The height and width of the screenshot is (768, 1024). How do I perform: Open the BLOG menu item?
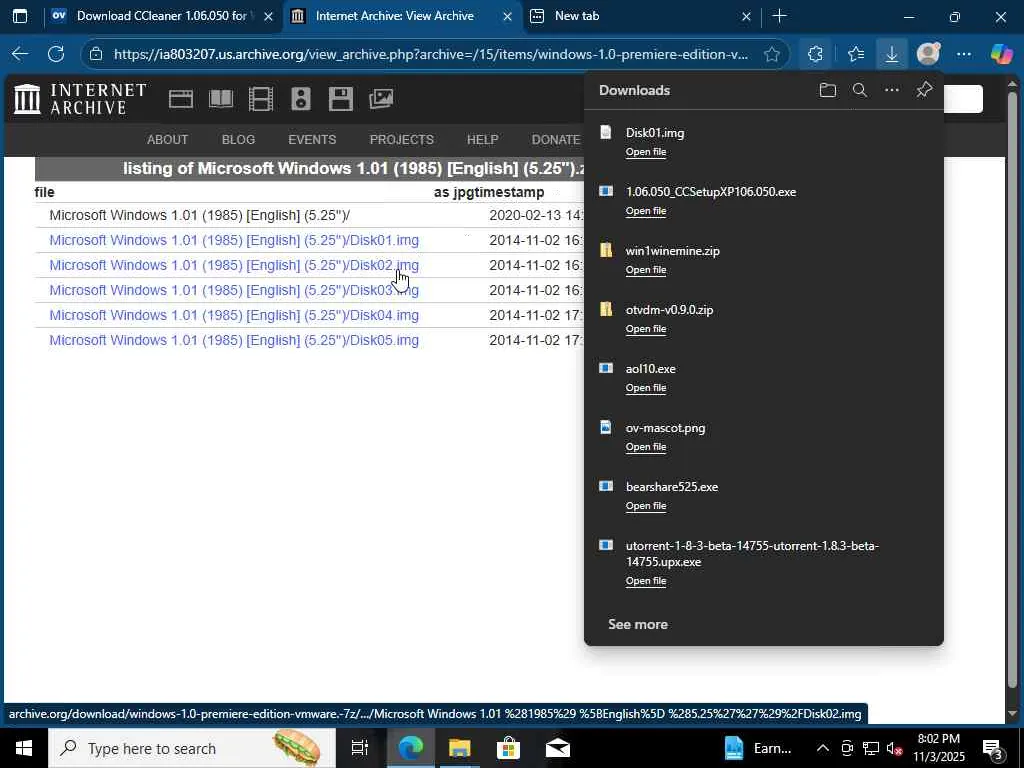(x=238, y=140)
